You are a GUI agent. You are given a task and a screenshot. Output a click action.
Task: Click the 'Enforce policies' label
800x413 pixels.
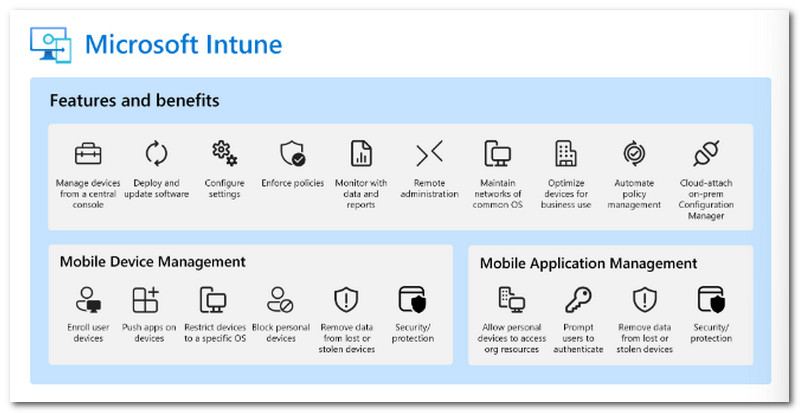[293, 183]
